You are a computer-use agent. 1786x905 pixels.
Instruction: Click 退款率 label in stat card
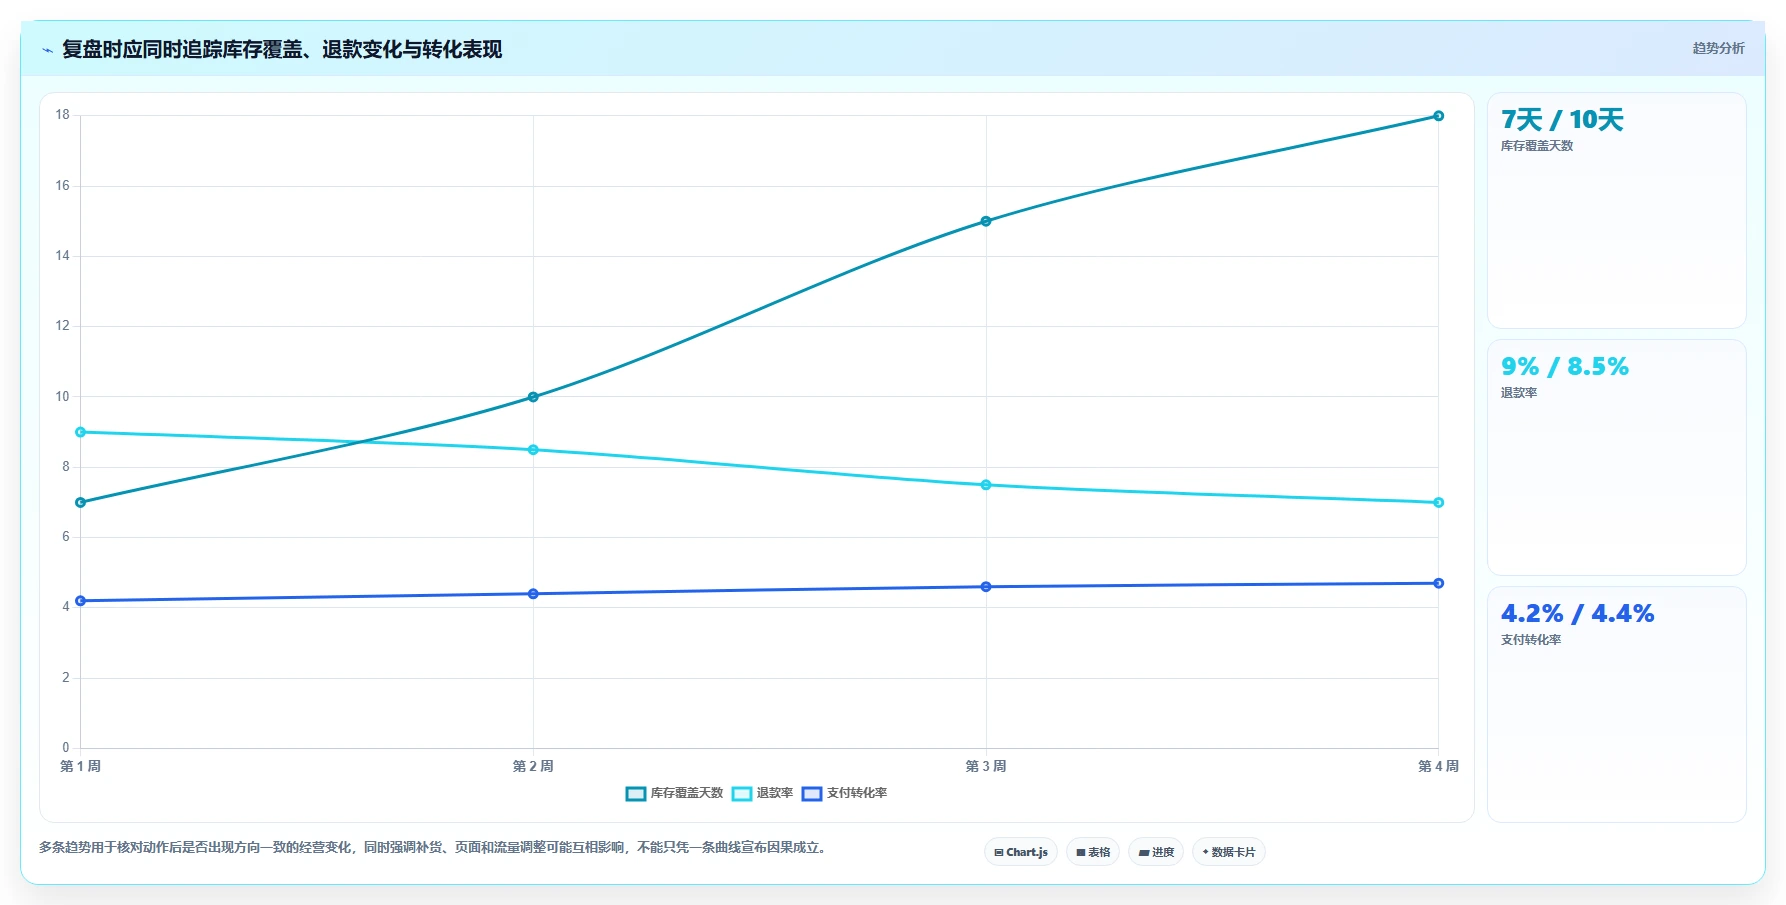coord(1519,393)
